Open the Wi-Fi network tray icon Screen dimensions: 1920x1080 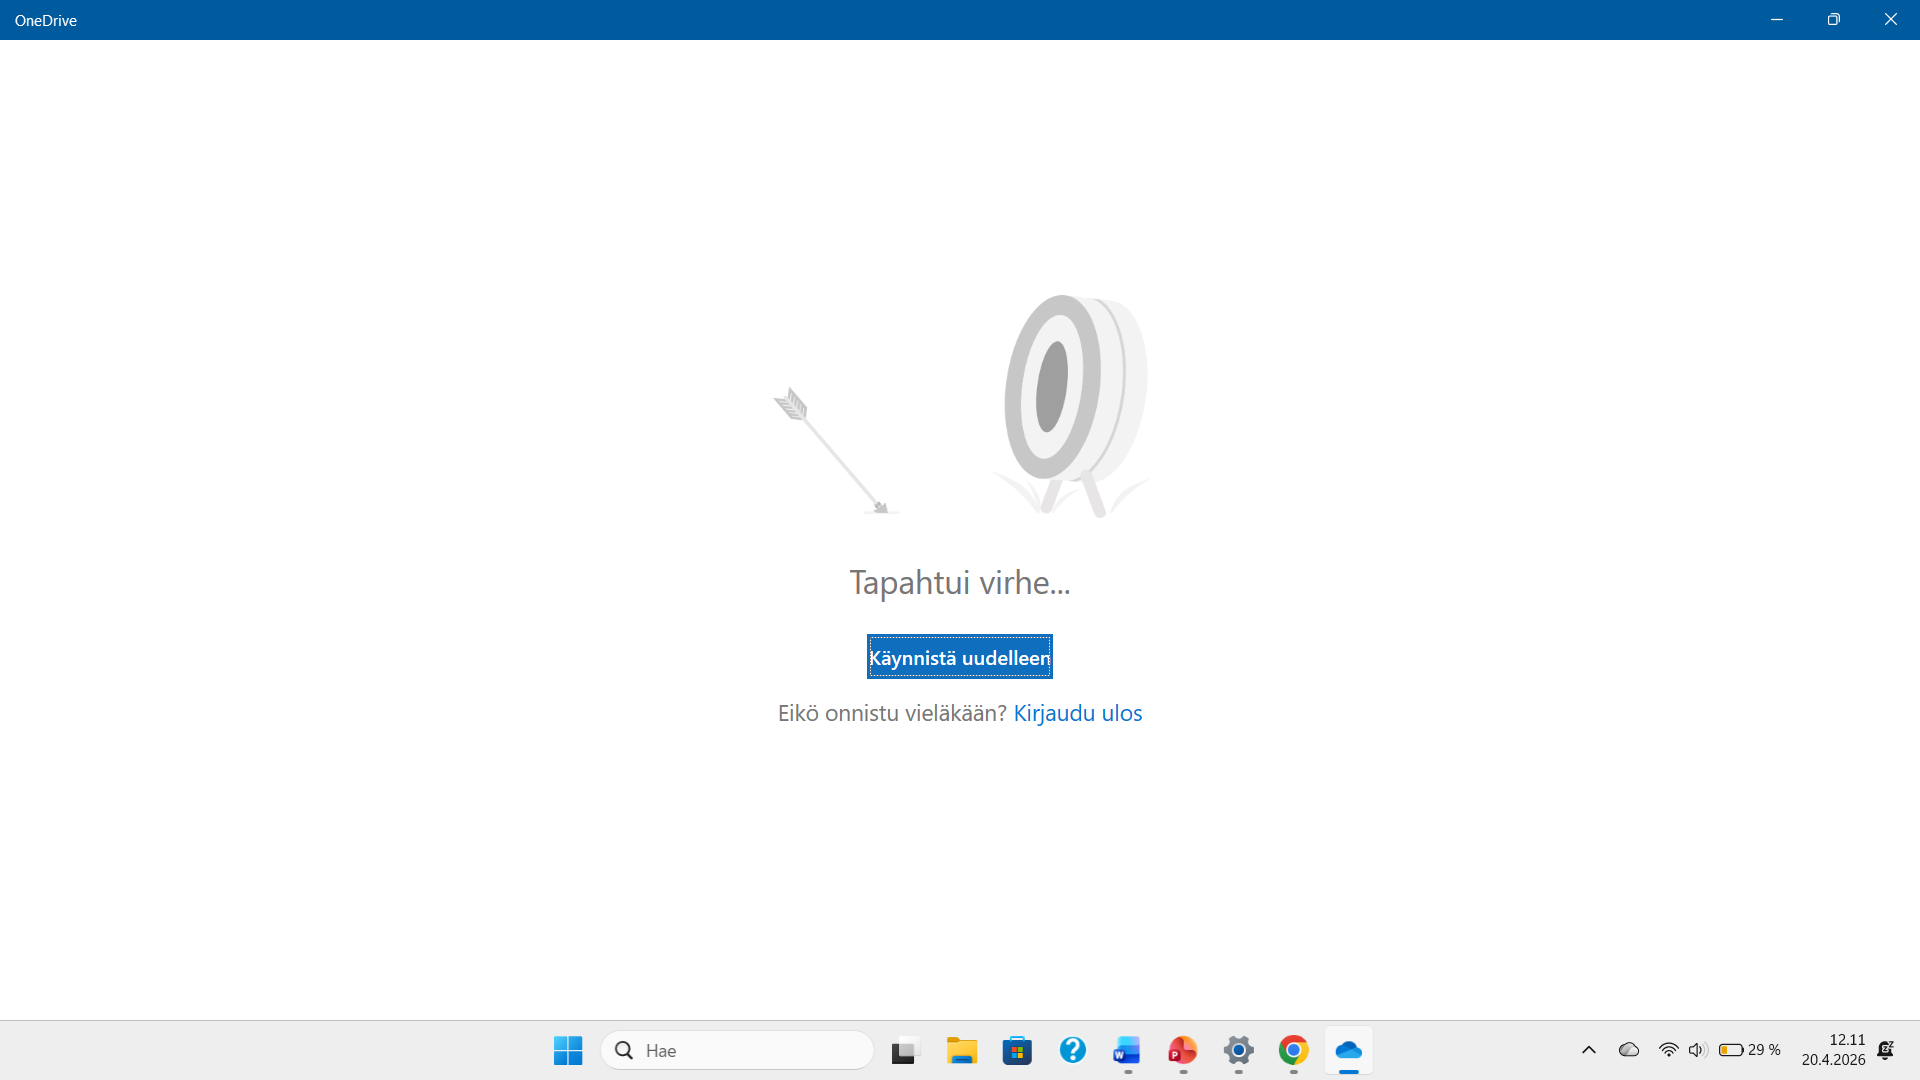pyautogui.click(x=1668, y=1050)
